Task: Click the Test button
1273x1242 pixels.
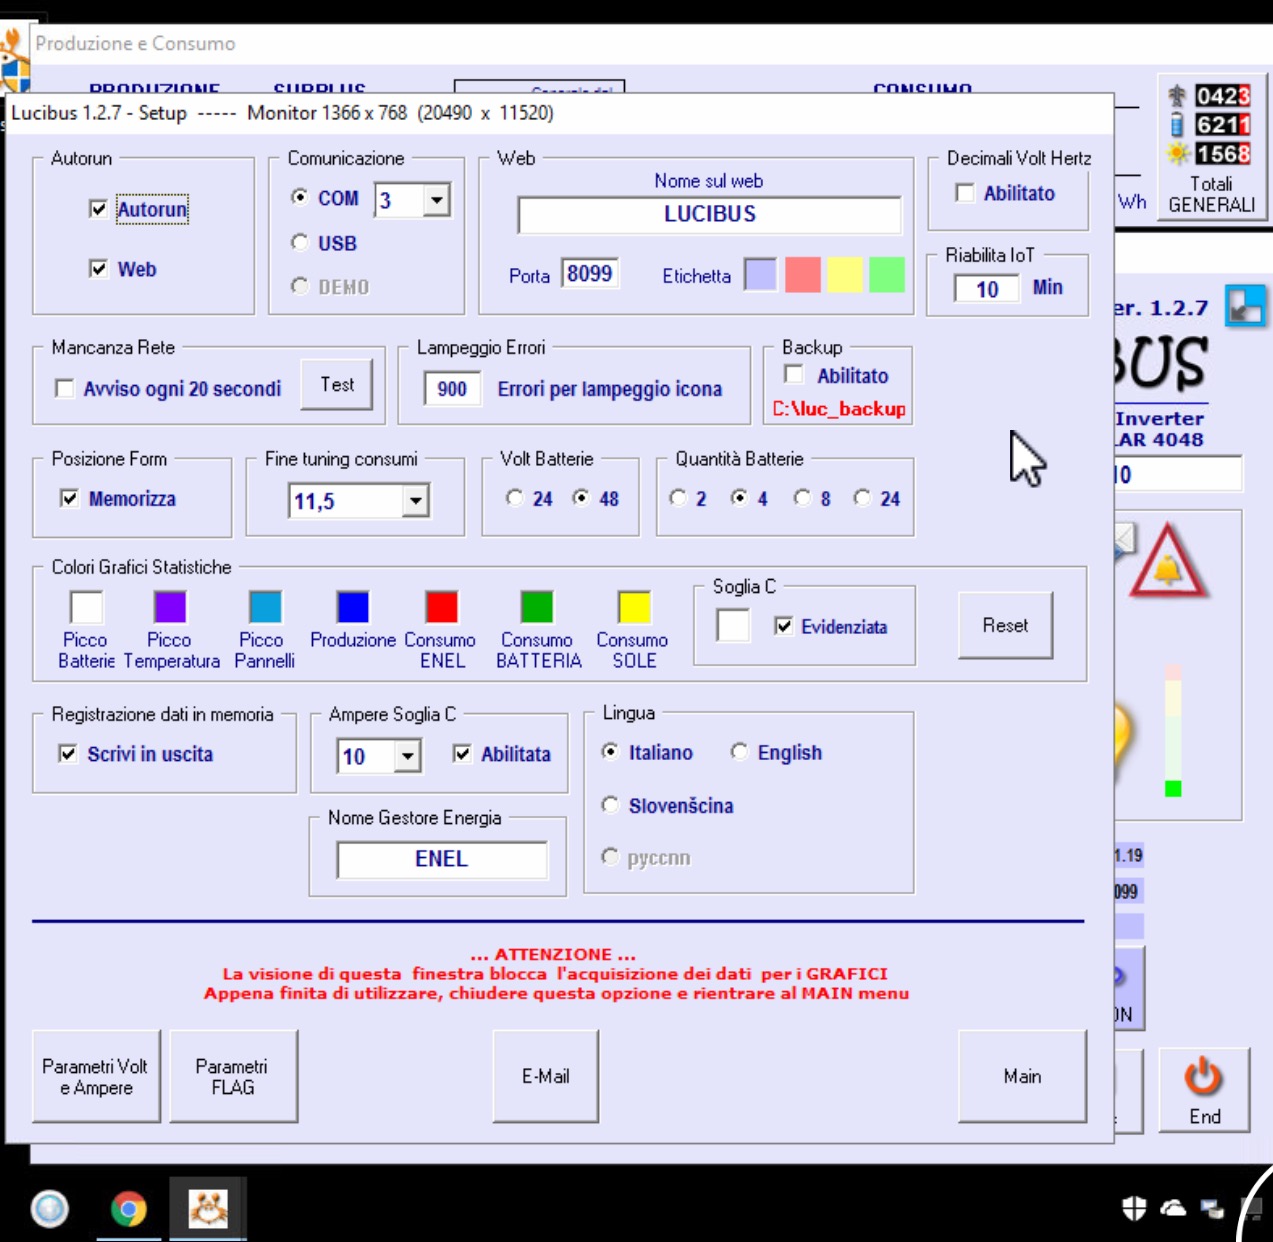Action: click(337, 385)
